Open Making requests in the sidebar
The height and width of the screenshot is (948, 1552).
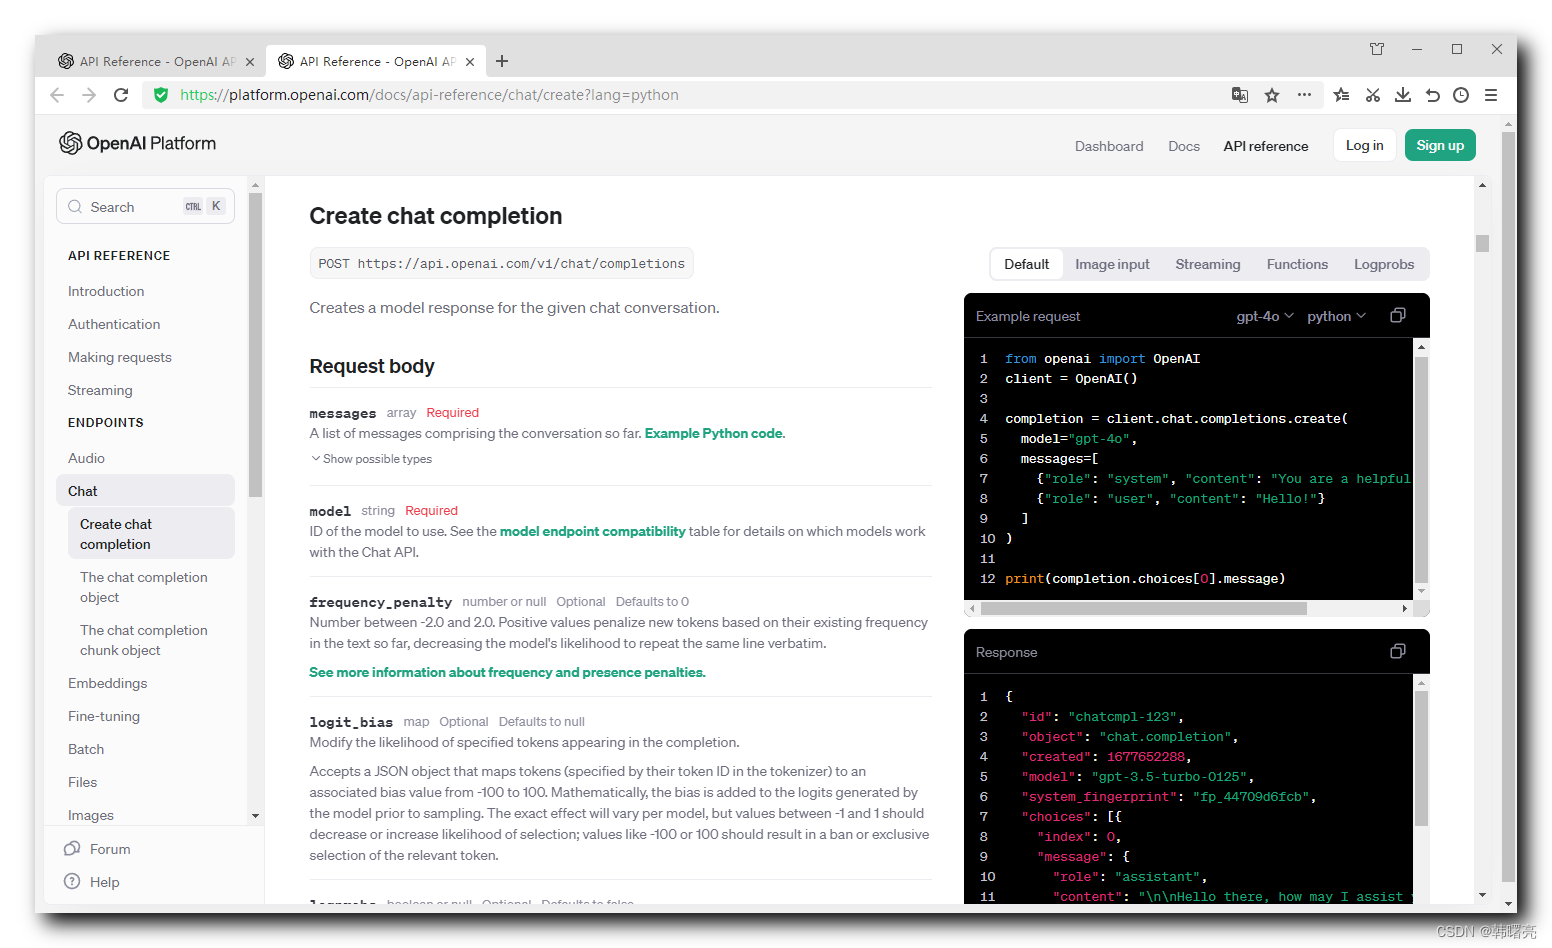(x=120, y=357)
